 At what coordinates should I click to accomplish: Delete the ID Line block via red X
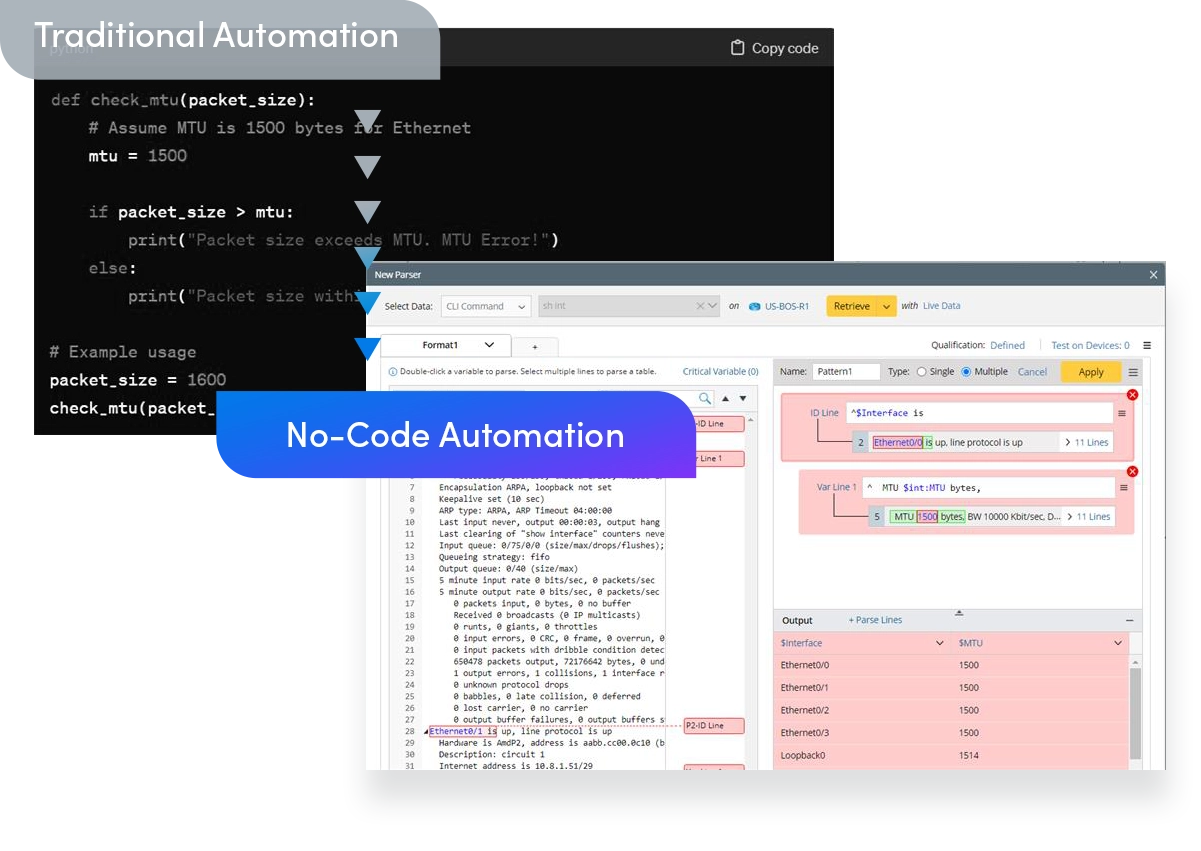point(1132,395)
